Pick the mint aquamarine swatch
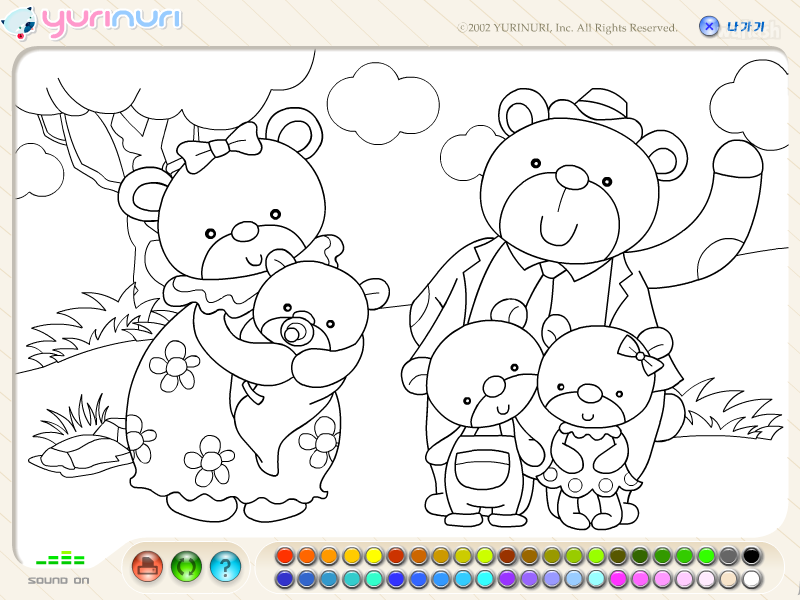The height and width of the screenshot is (600, 800). point(373,579)
